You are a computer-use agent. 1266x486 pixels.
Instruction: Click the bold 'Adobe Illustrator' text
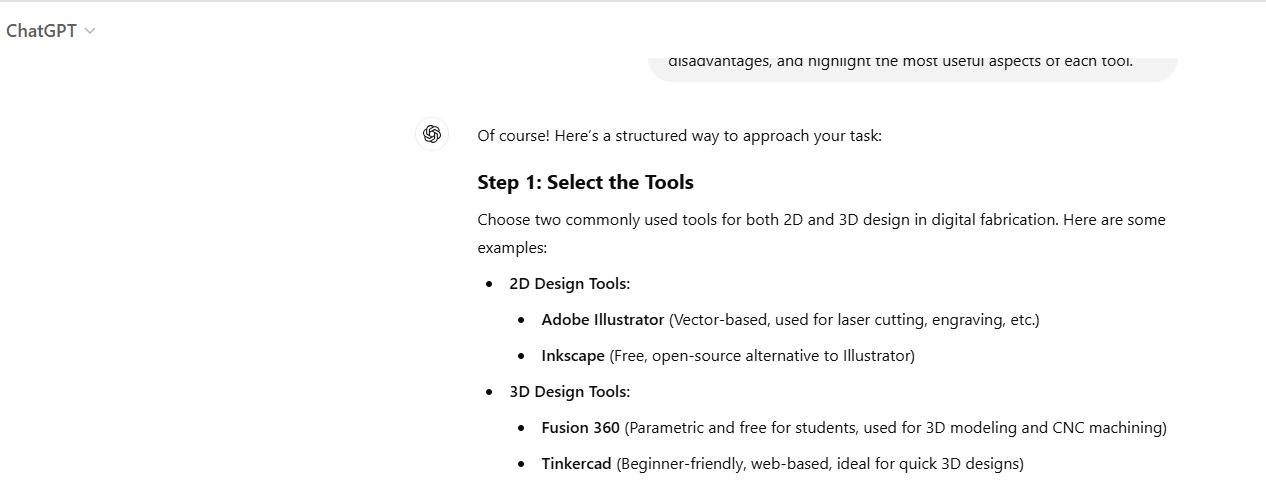(x=602, y=320)
